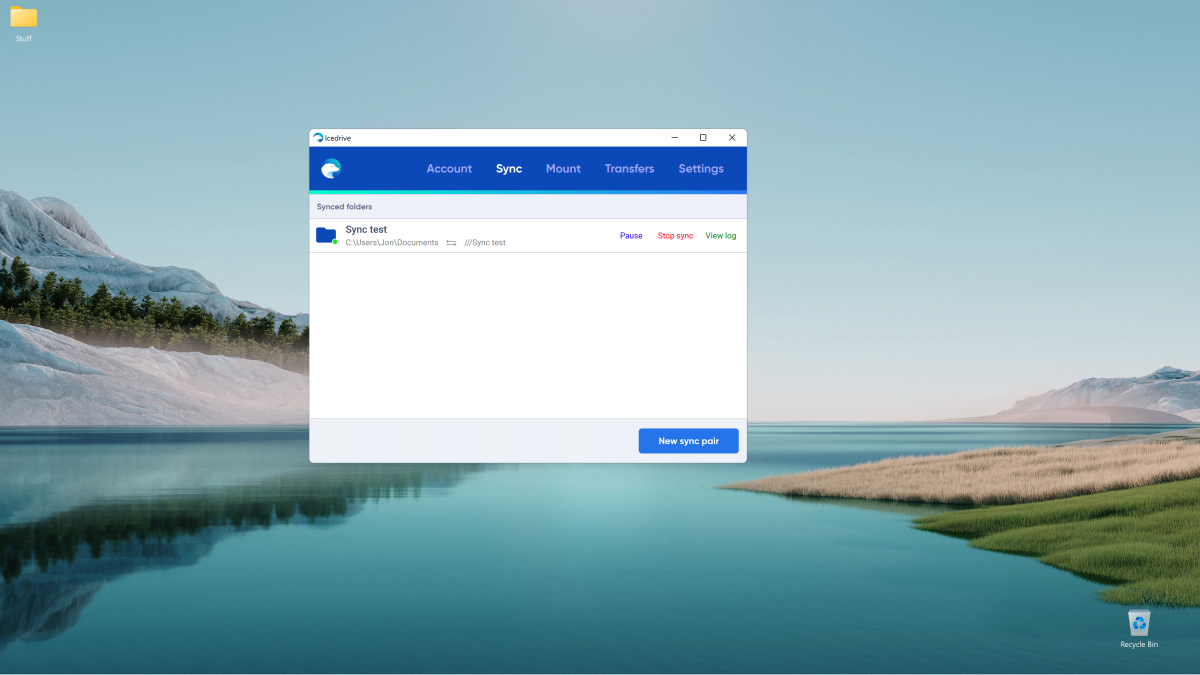The height and width of the screenshot is (675, 1200).
Task: Maximize the Icedrive window
Action: 703,138
